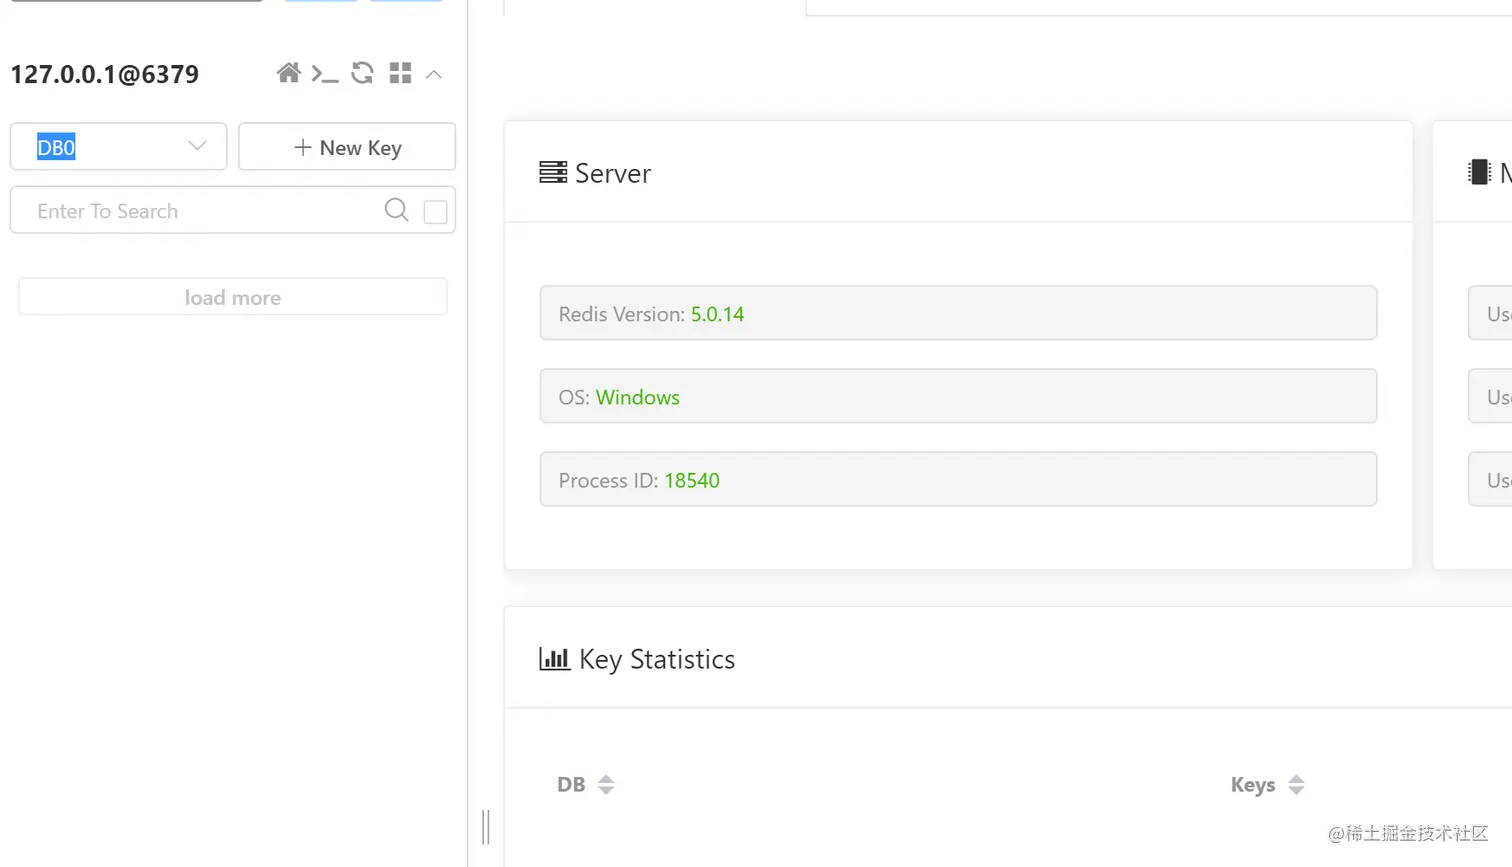Sort the table by the Keys column

(x=1267, y=785)
